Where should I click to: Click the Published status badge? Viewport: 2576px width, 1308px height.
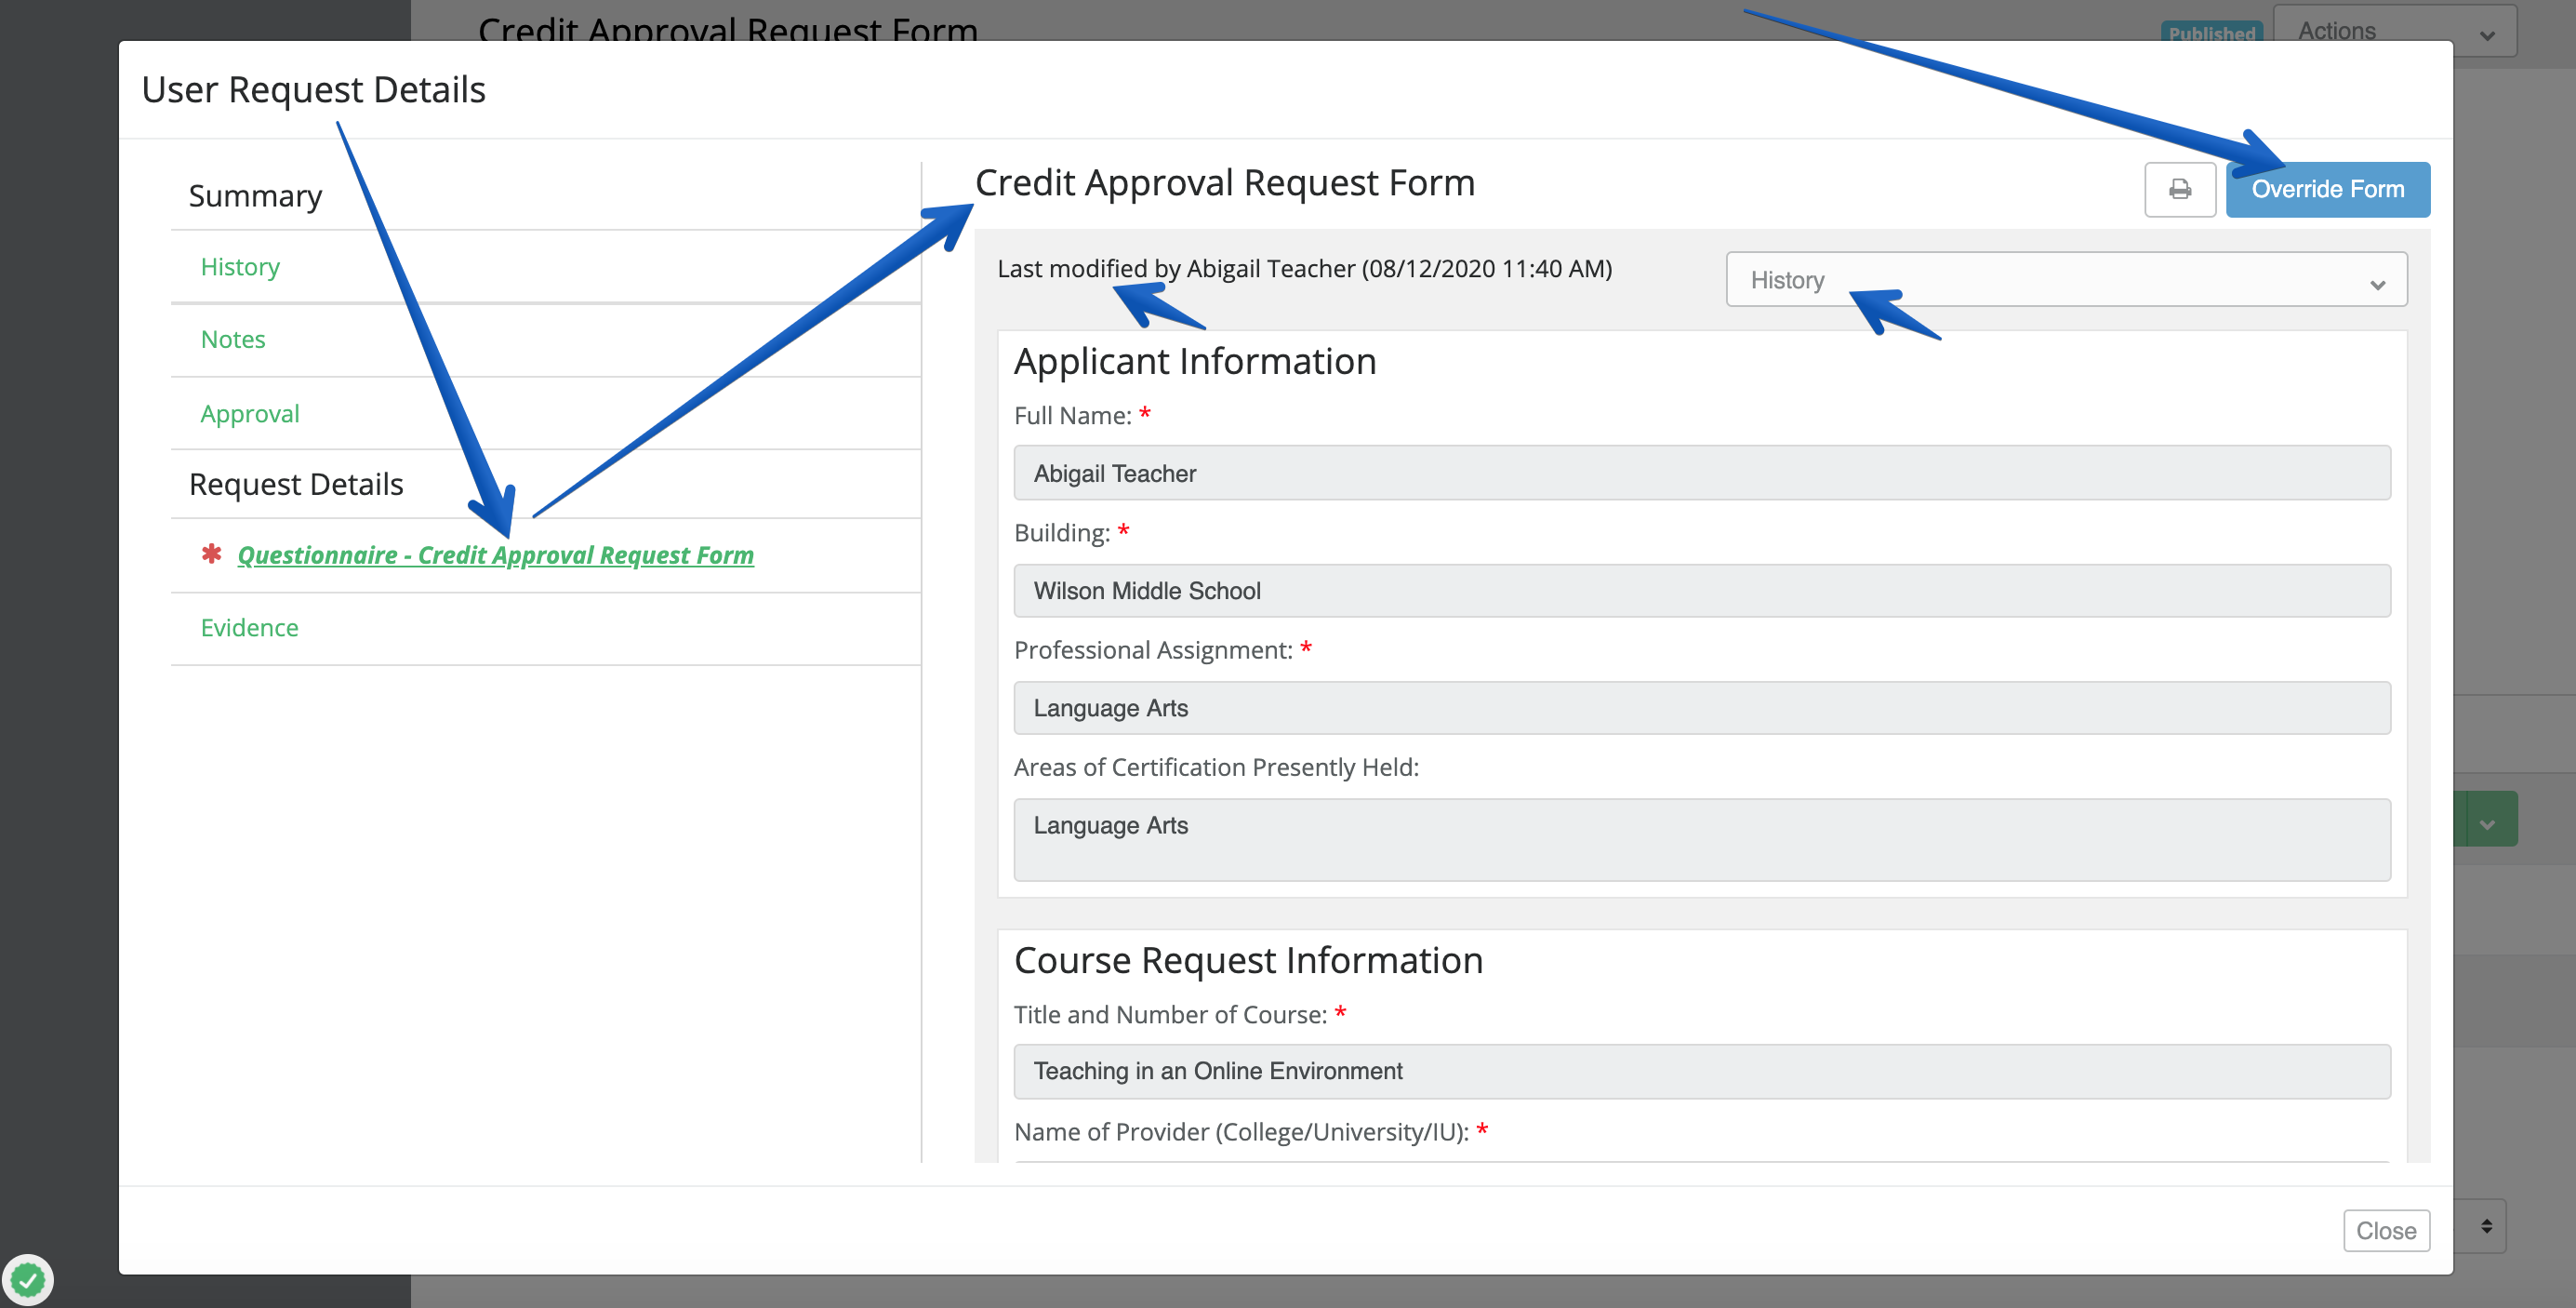2211,32
